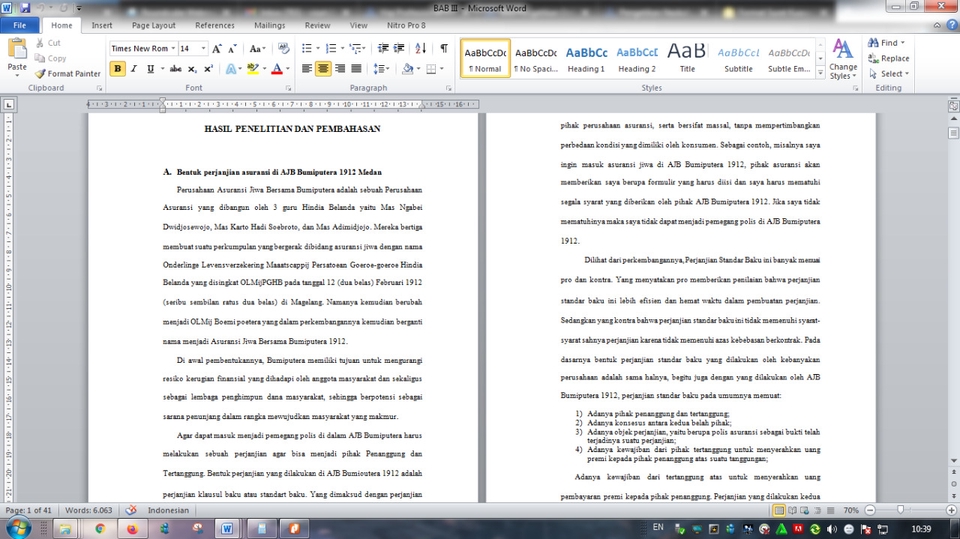960x539 pixels.
Task: Show or hide paragraph marks
Action: 444,48
